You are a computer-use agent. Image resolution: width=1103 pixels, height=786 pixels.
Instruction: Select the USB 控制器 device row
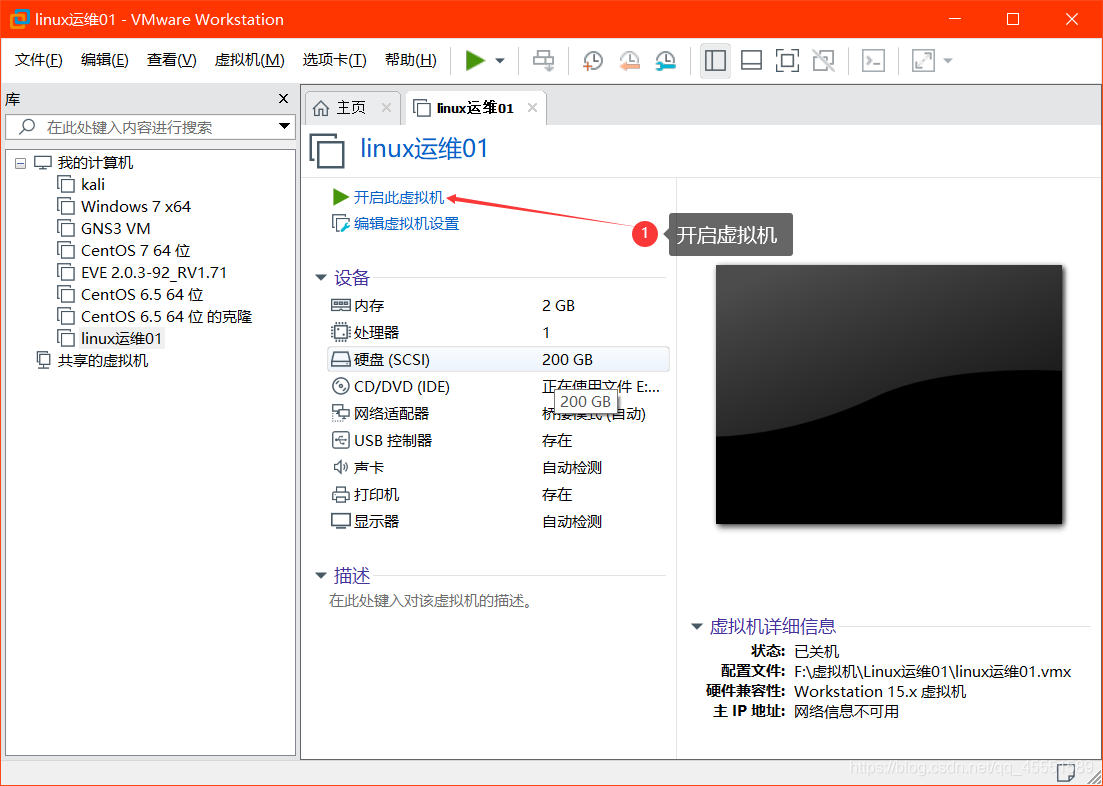[498, 440]
